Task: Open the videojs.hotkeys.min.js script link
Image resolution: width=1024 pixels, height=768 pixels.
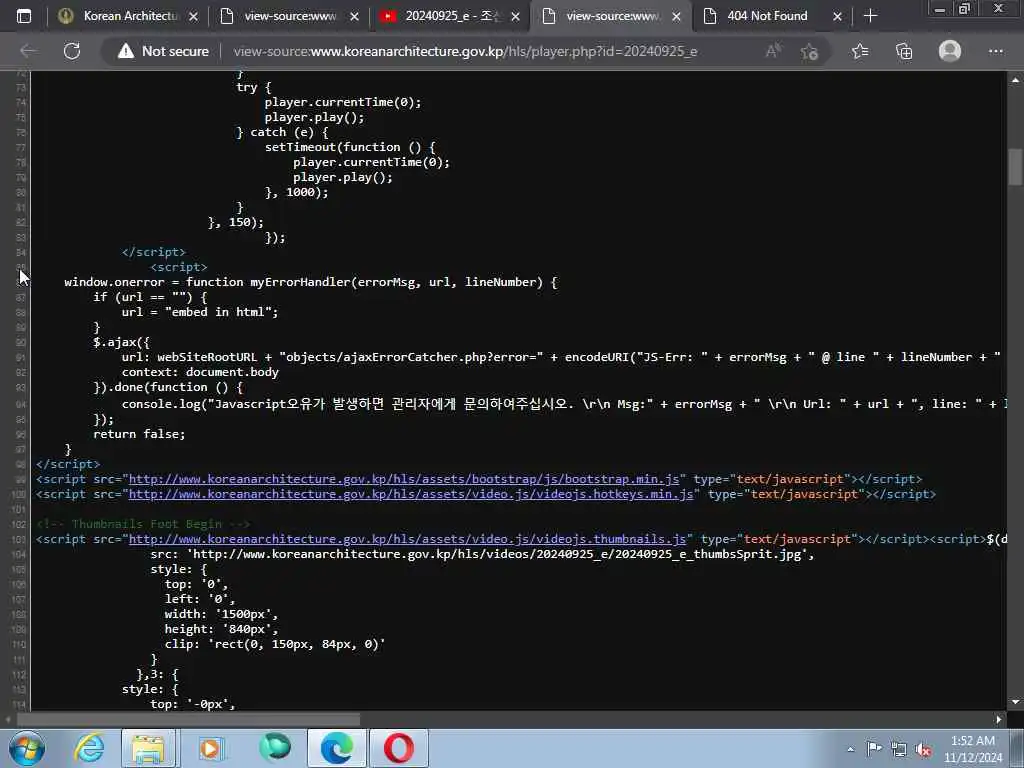Action: [411, 494]
